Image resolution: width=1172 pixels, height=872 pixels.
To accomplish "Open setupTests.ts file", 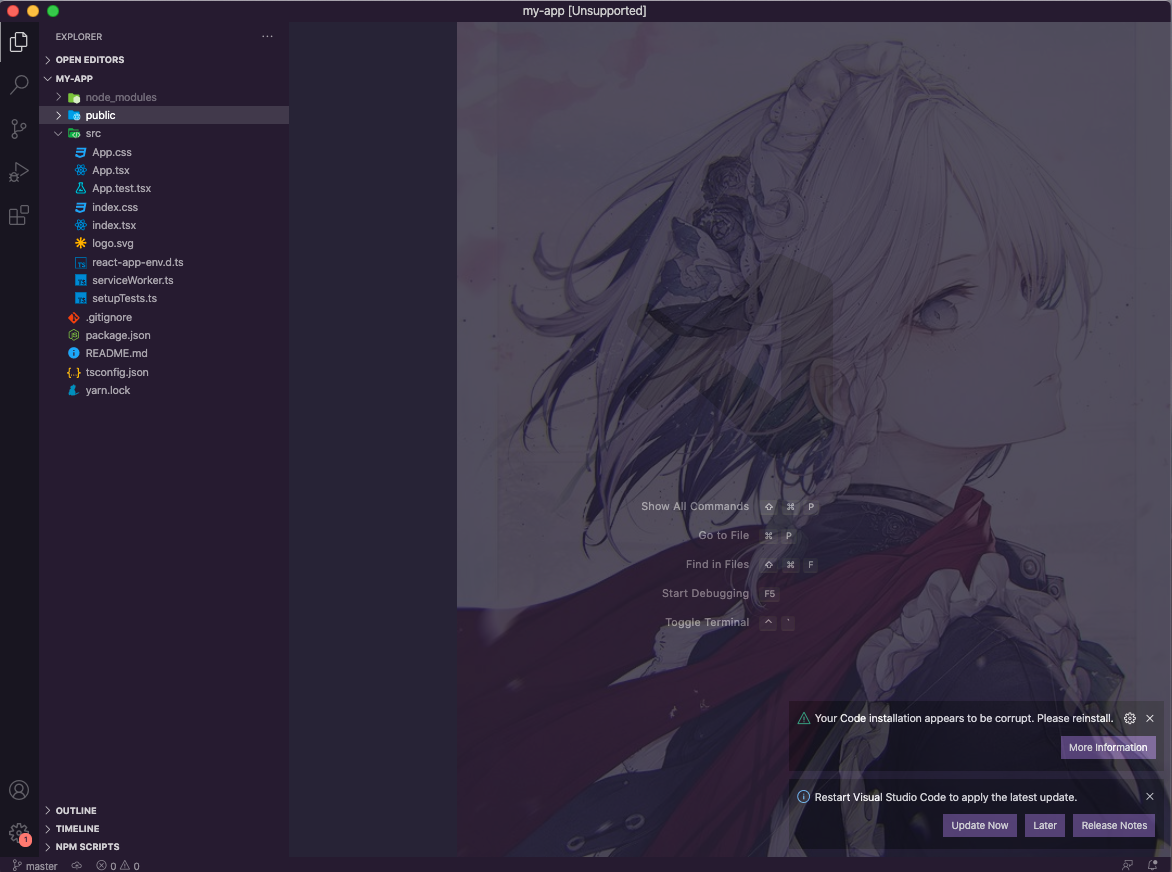I will 164,298.
